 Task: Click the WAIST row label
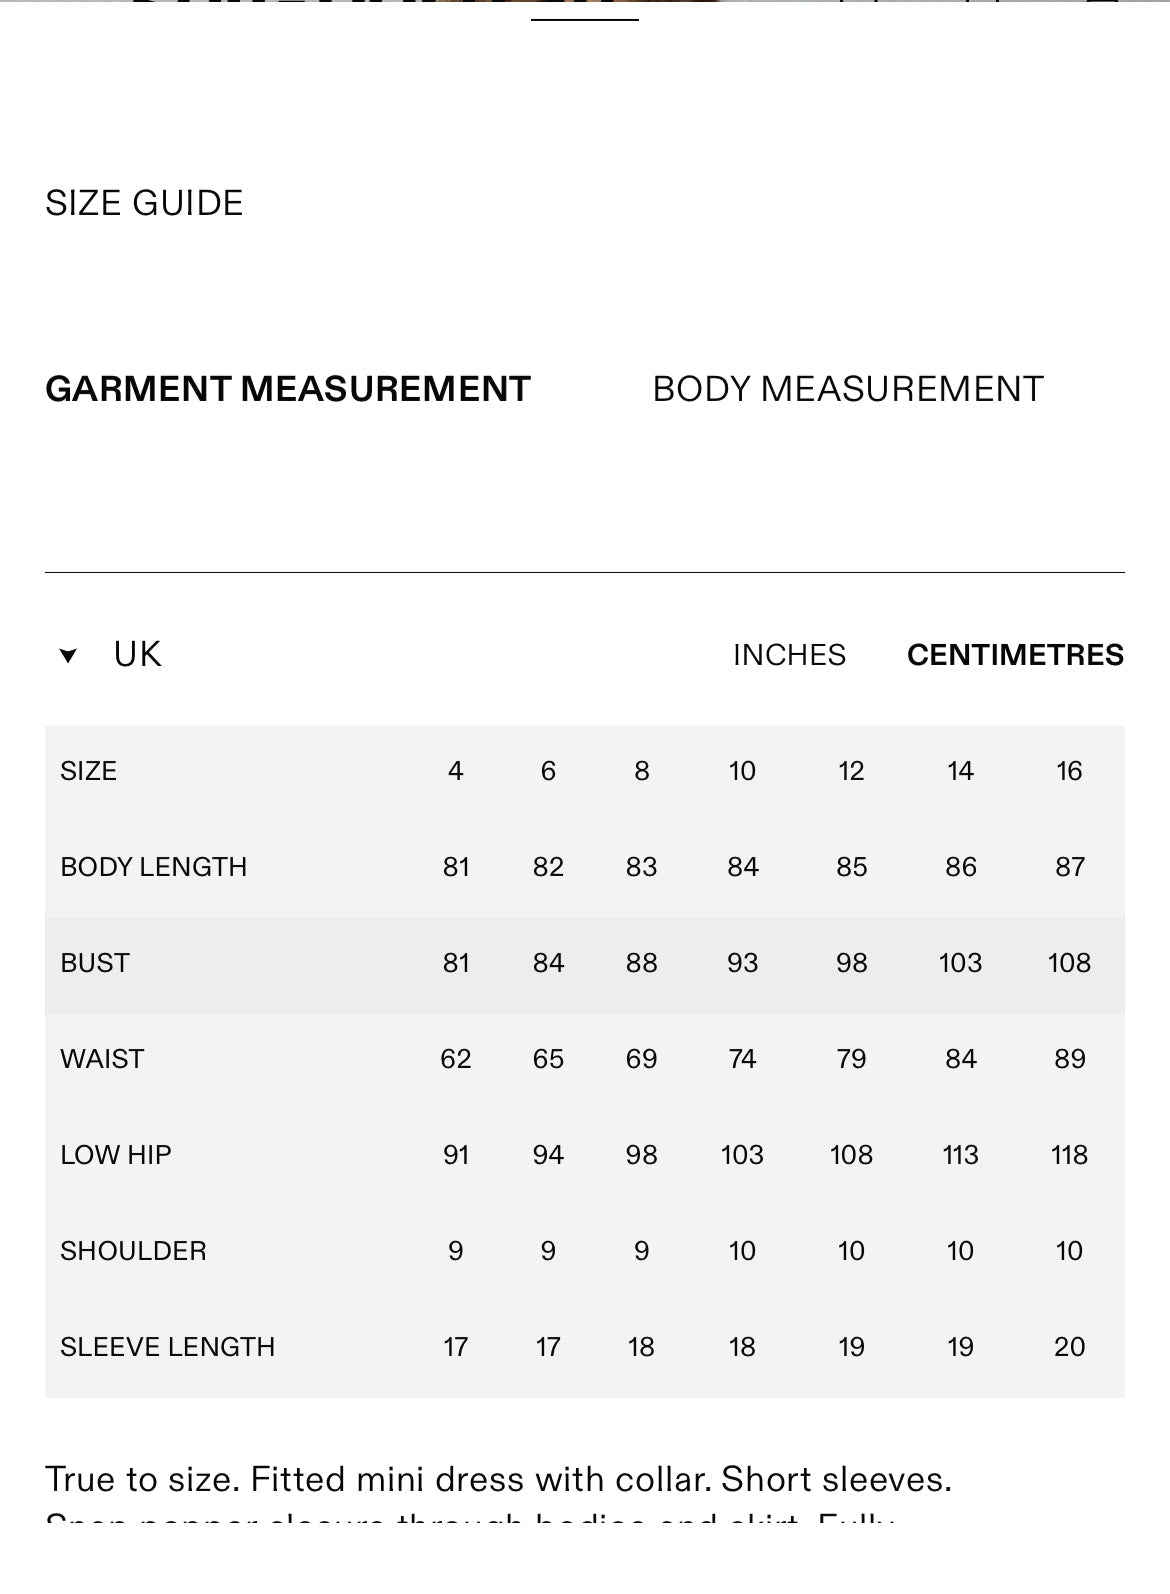click(x=102, y=1059)
